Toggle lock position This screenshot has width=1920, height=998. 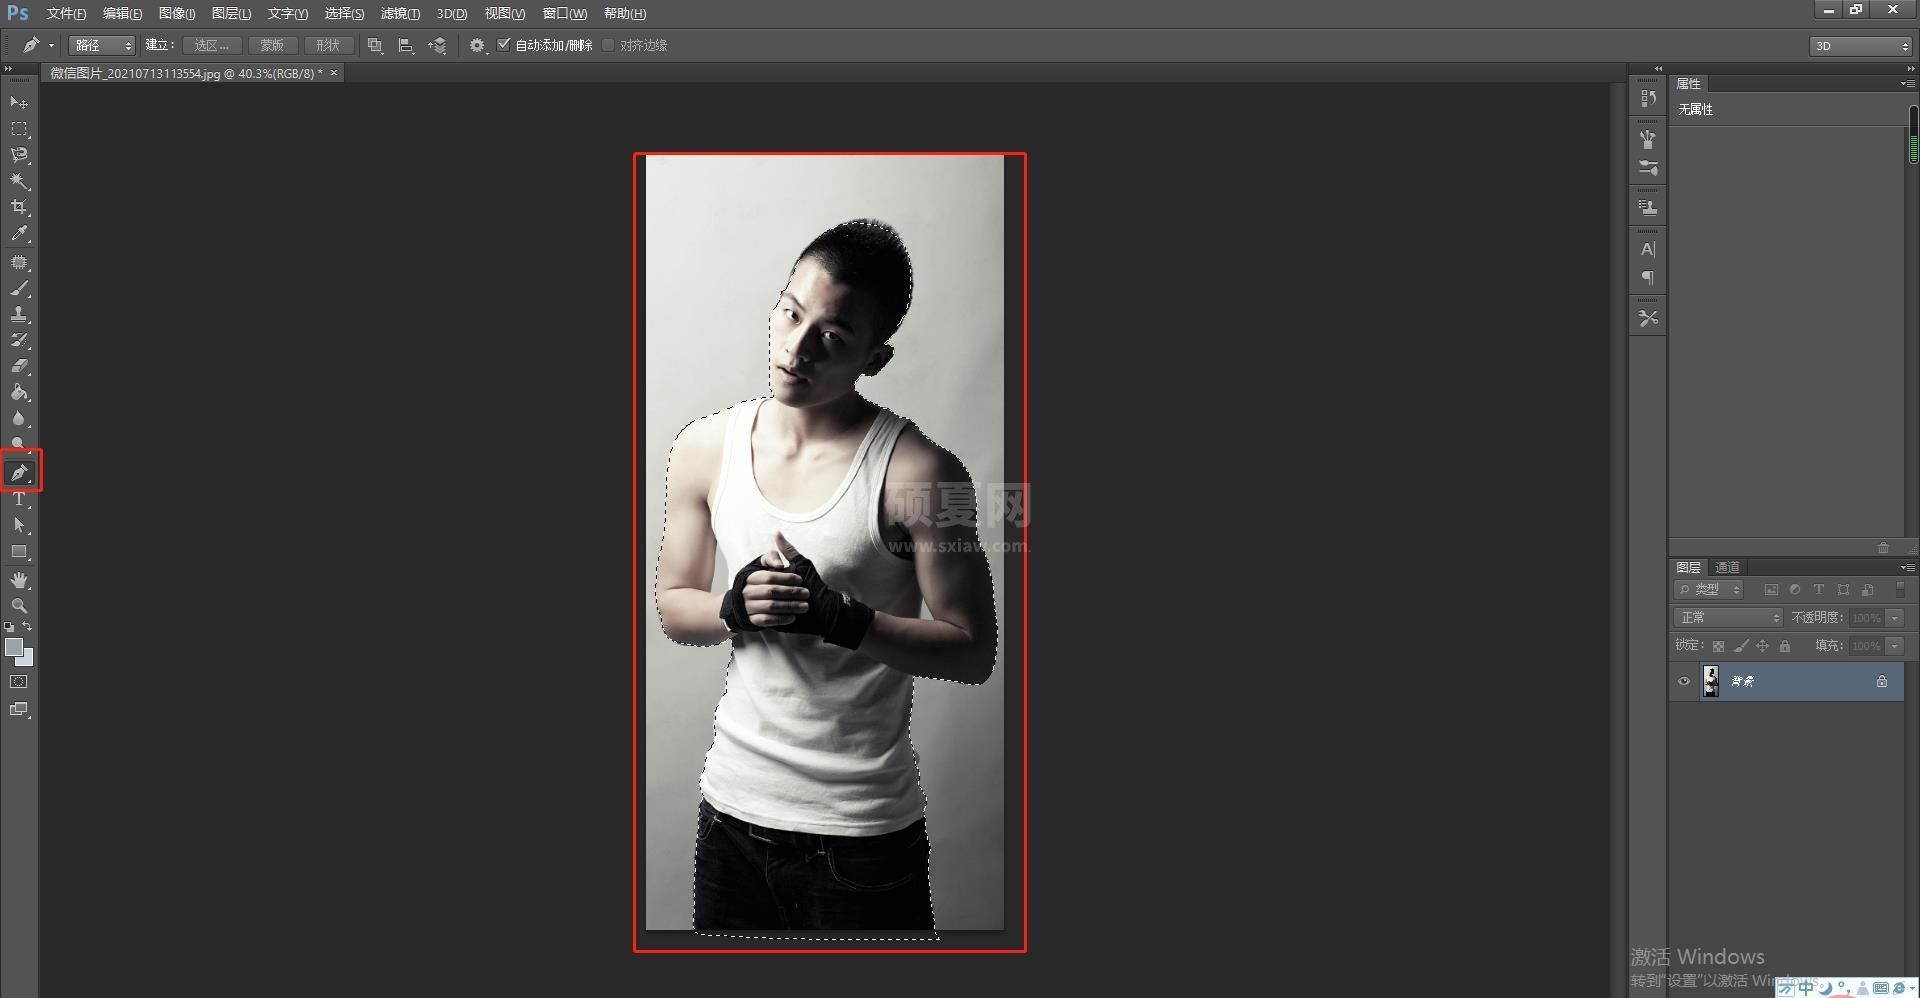point(1762,646)
